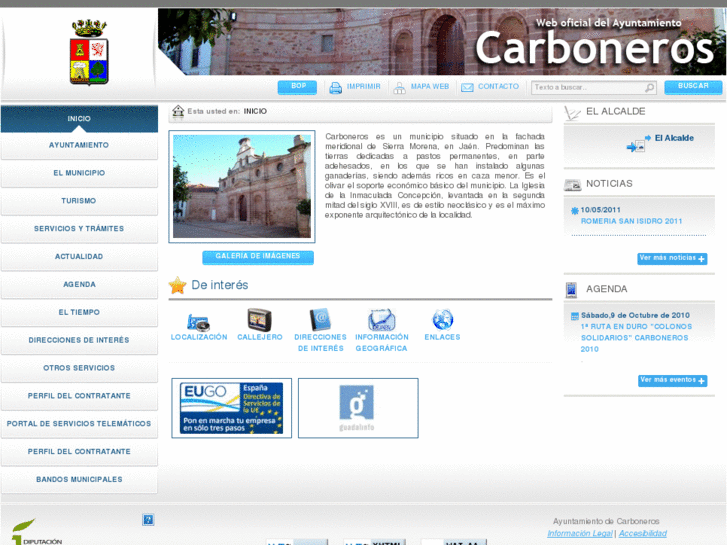Open the Localización map icon
This screenshot has height=545, width=727.
point(198,321)
